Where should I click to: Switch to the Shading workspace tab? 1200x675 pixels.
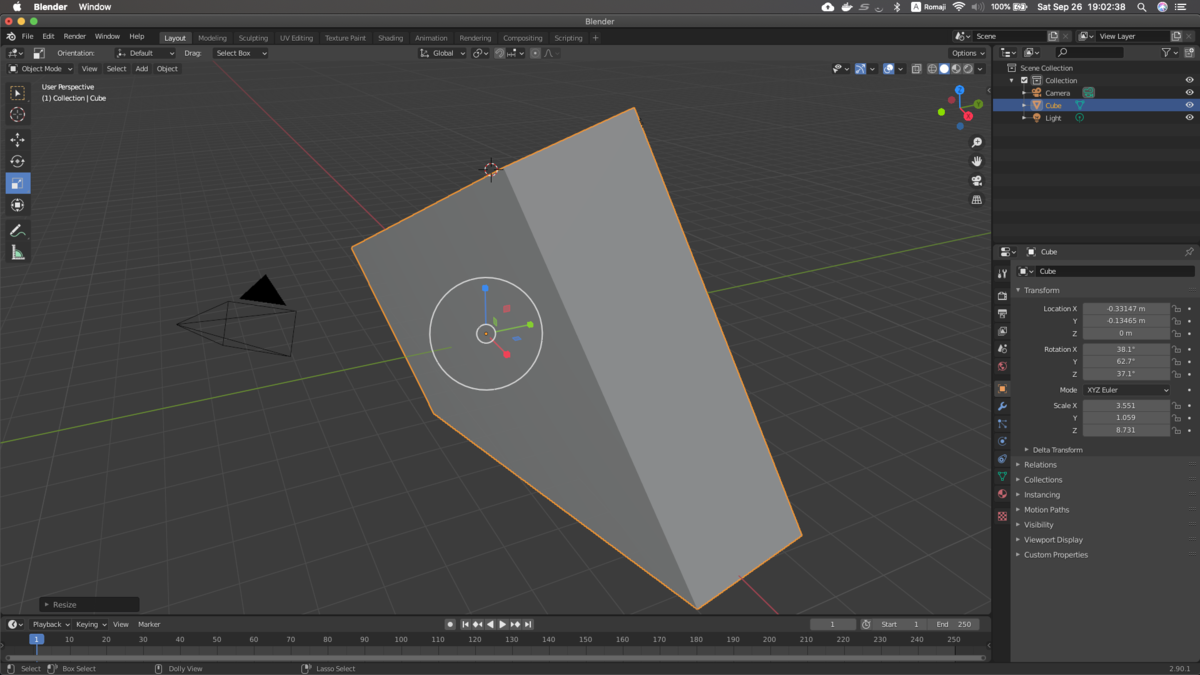click(x=390, y=38)
